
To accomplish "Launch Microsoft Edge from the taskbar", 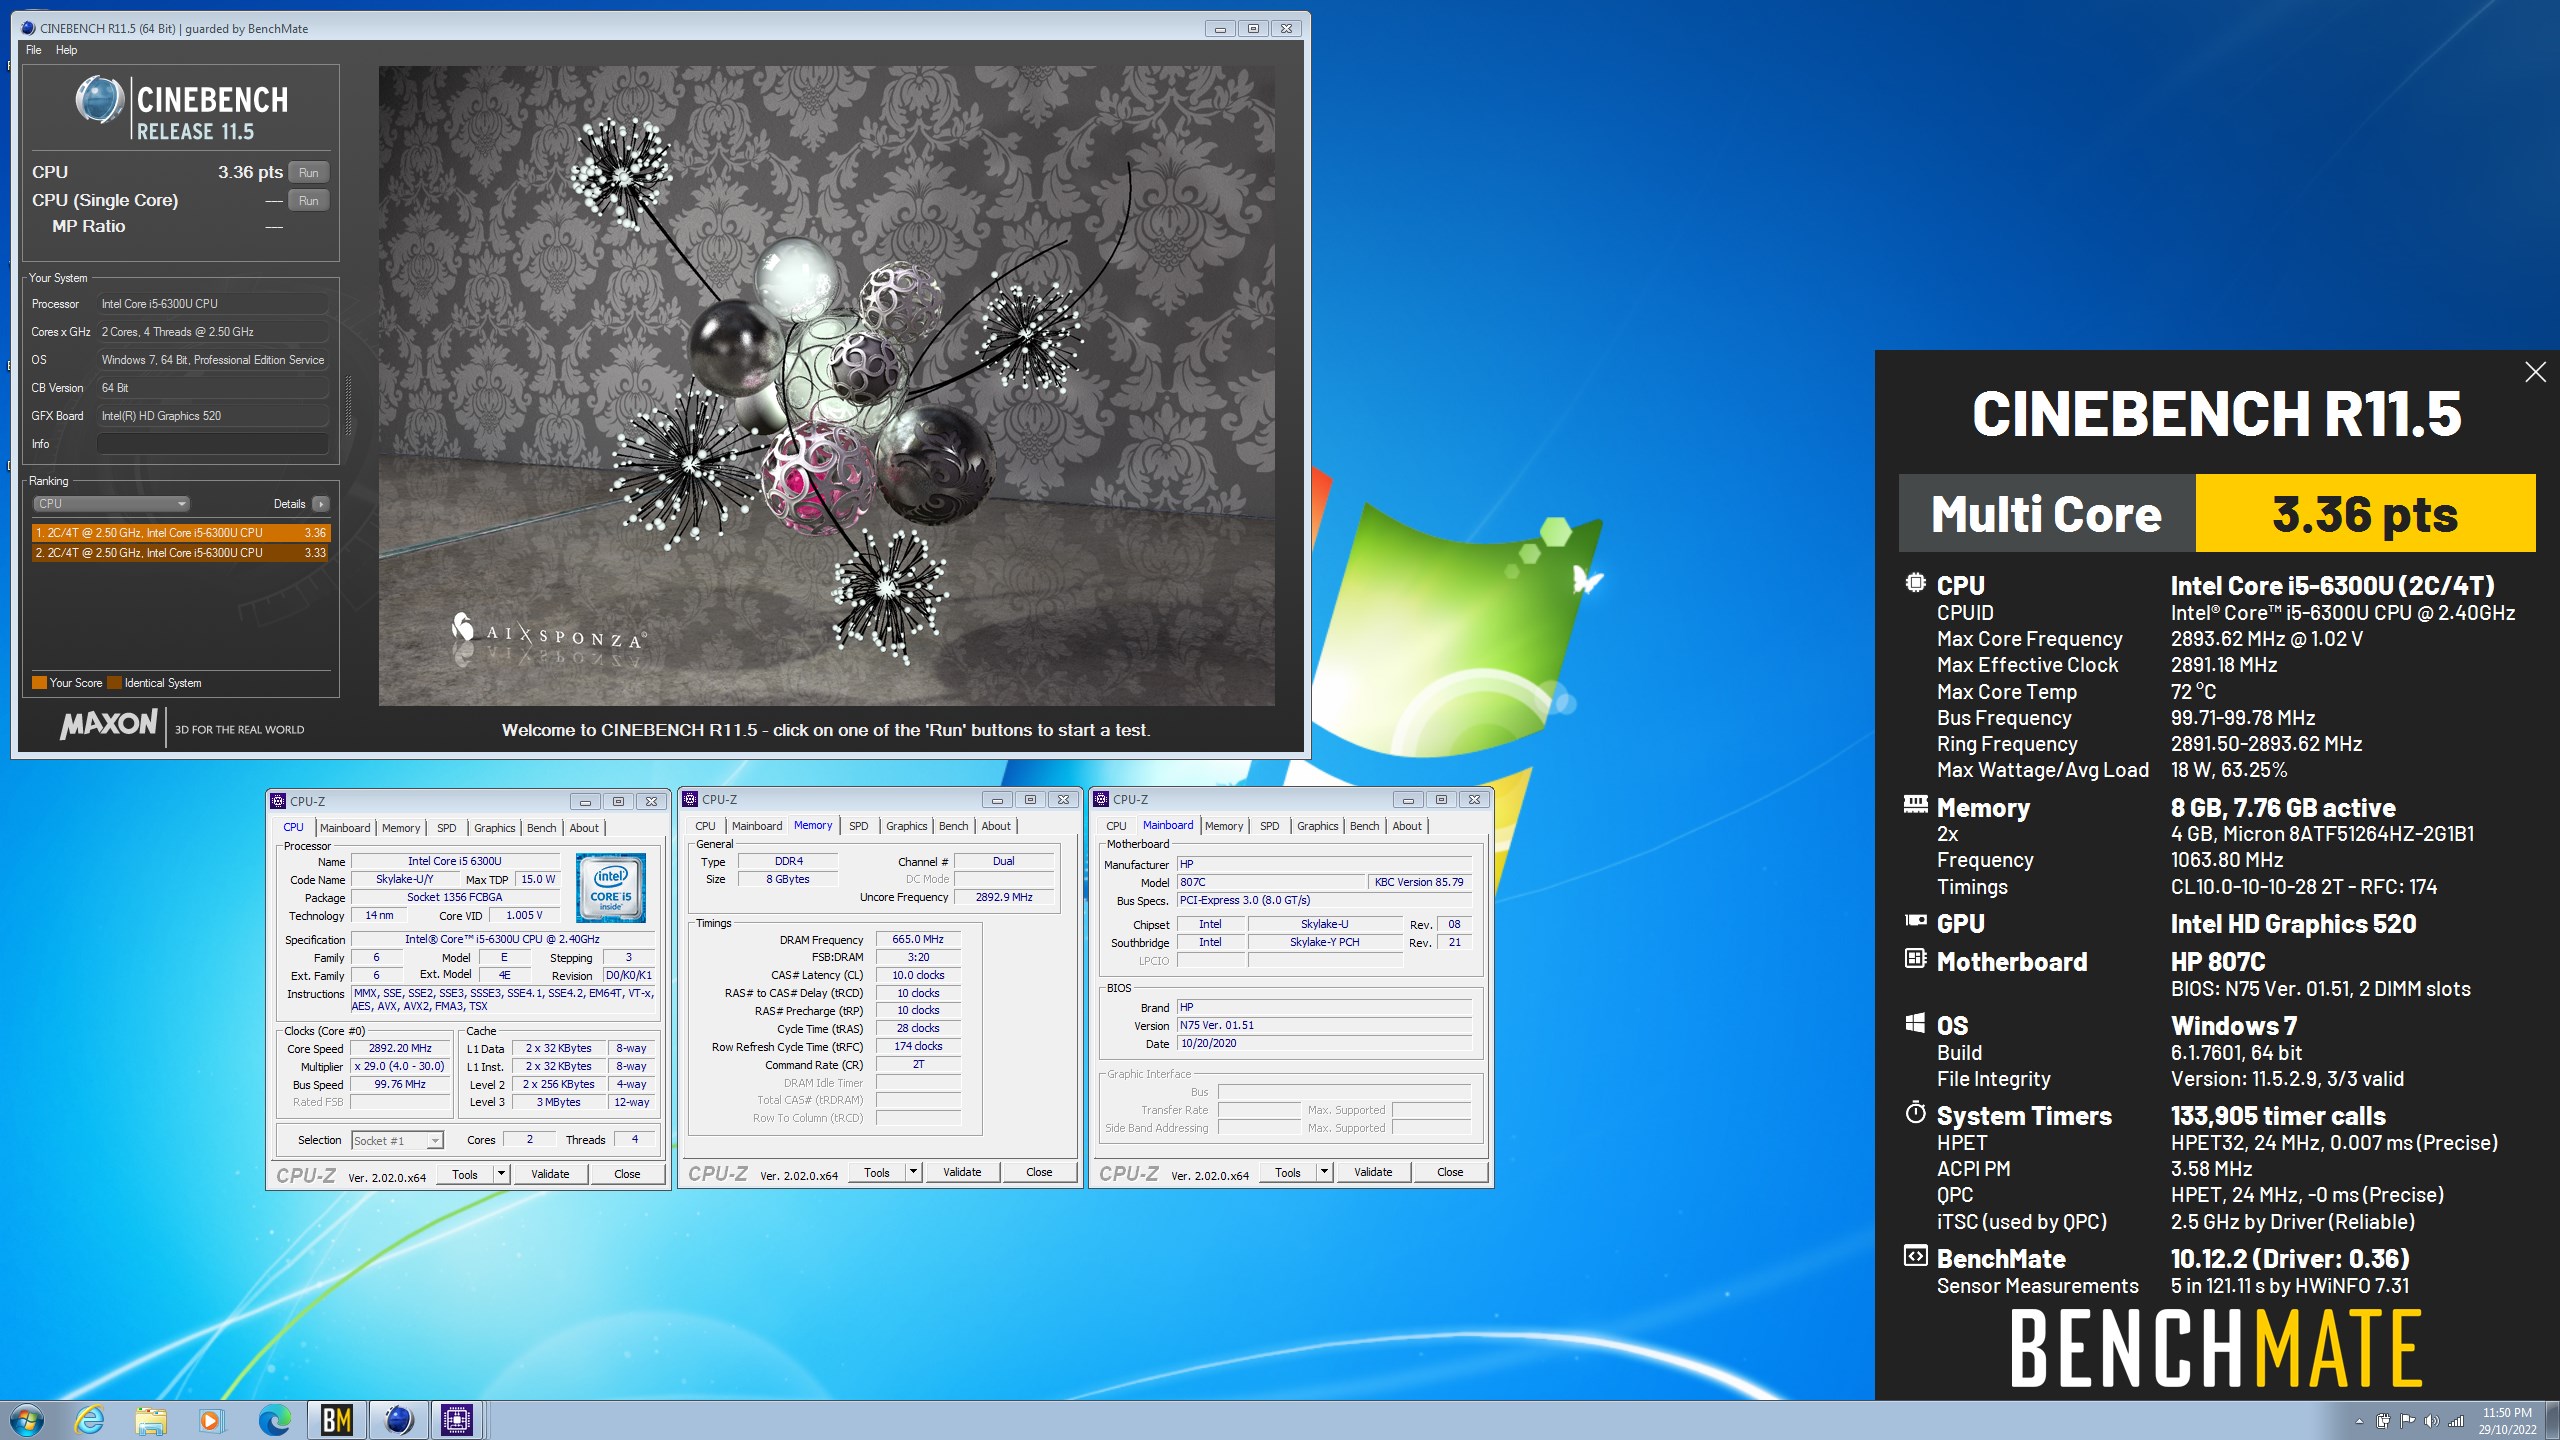I will [274, 1420].
